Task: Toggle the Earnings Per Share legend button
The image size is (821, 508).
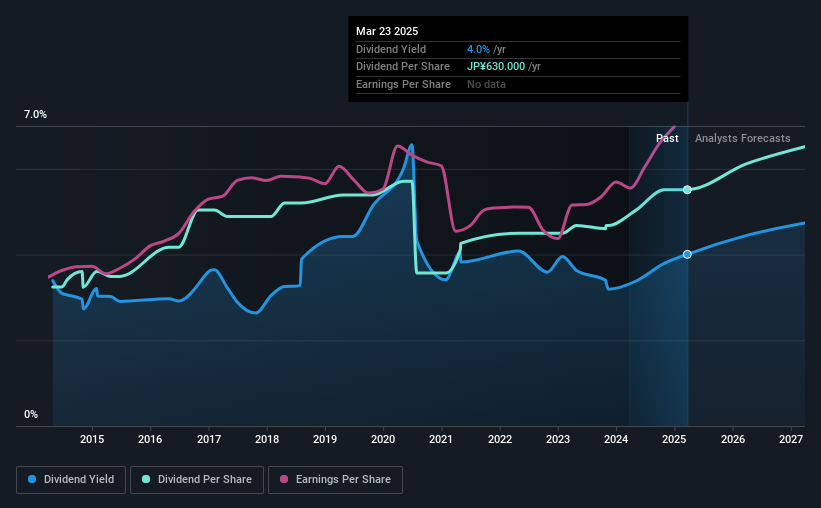Action: 335,480
